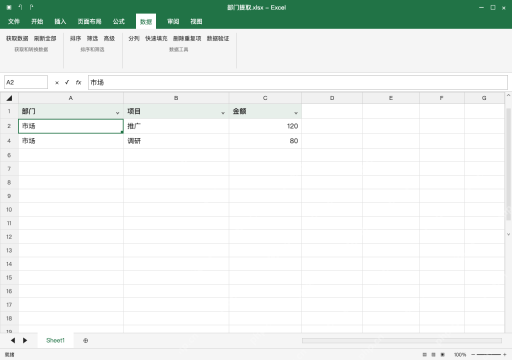Viewport: 512px width, 360px height.
Task: Click the undo arrow in title bar
Action: pos(20,7)
